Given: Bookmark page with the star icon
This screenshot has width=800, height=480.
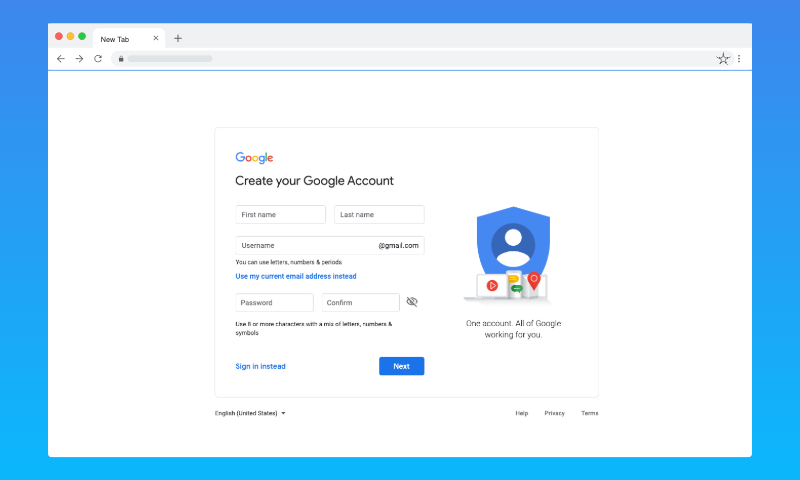Looking at the screenshot, I should point(723,59).
